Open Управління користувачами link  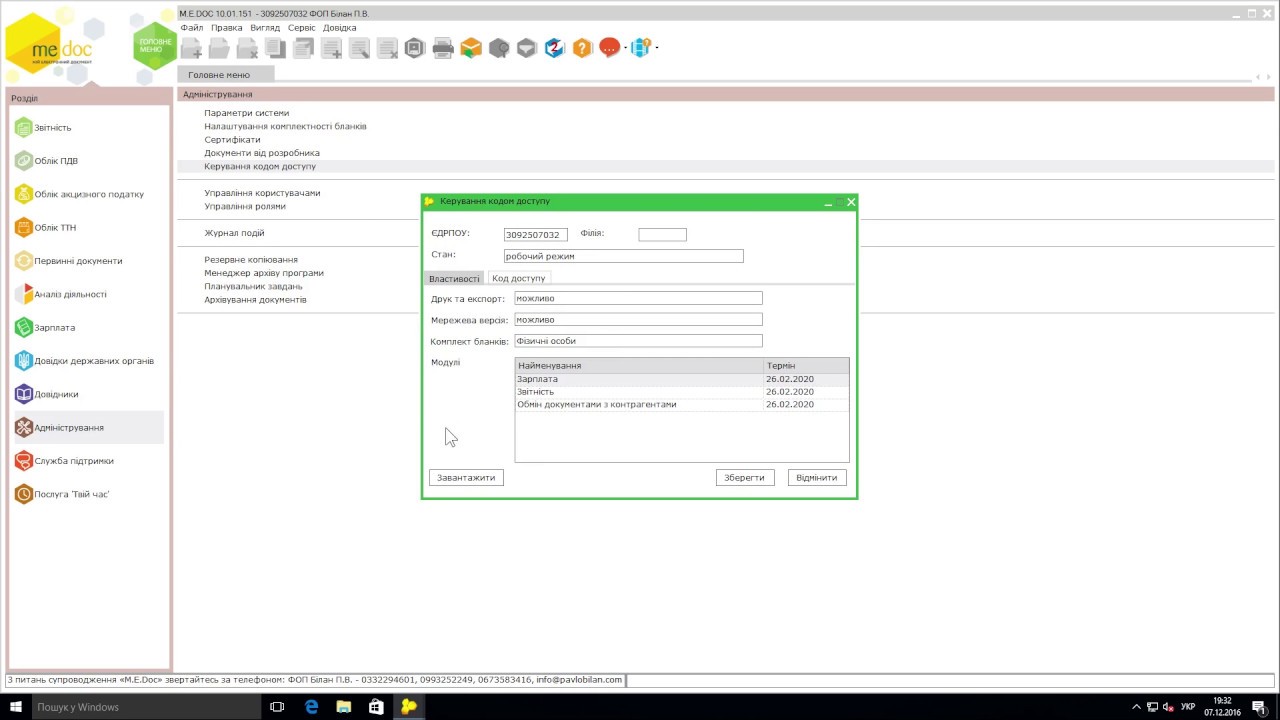pyautogui.click(x=262, y=193)
